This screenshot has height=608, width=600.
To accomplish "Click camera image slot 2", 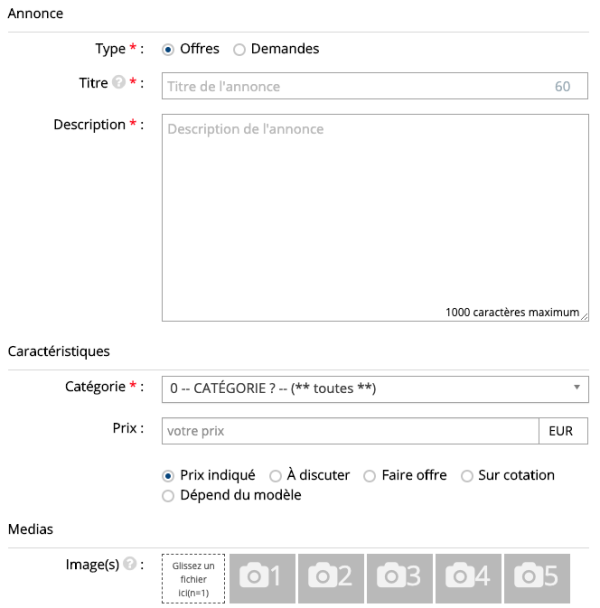I will 331,578.
